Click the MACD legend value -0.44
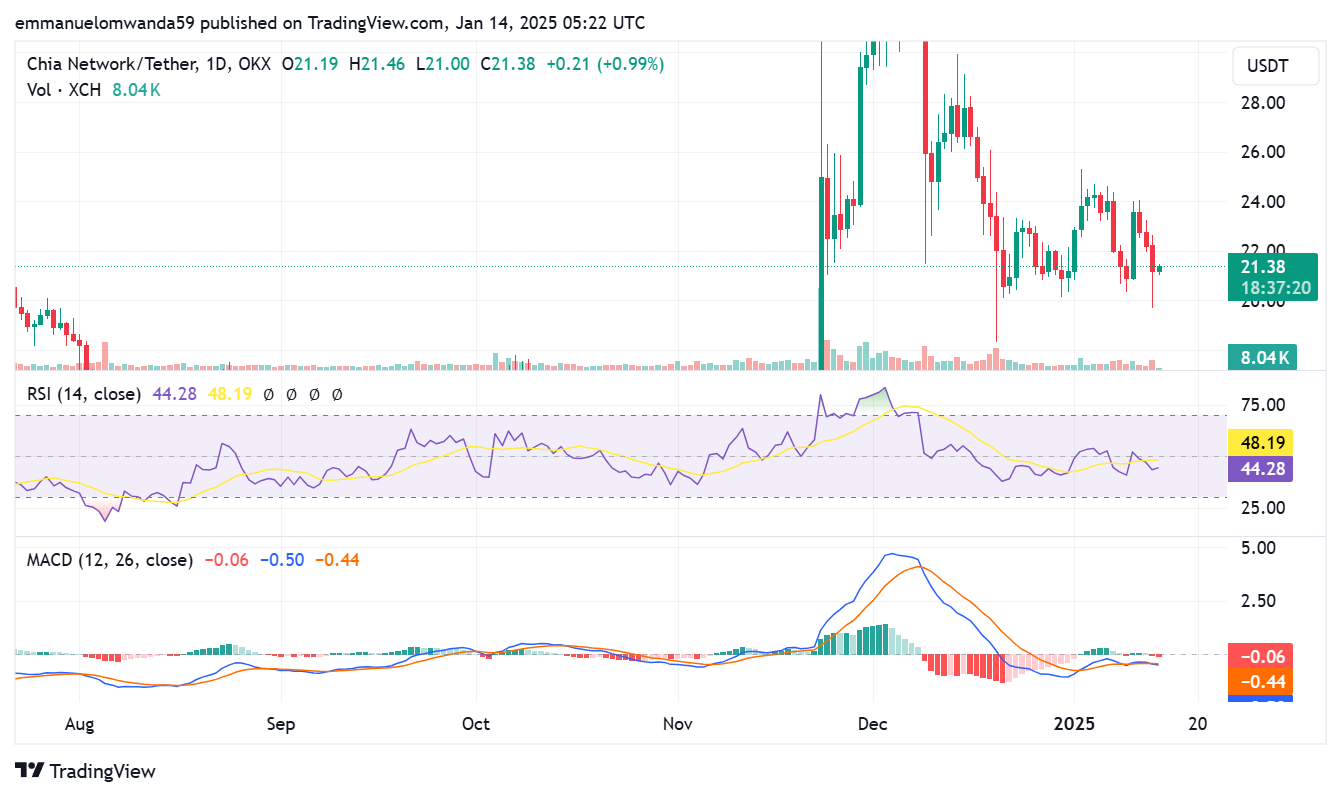The image size is (1341, 797). (x=337, y=560)
